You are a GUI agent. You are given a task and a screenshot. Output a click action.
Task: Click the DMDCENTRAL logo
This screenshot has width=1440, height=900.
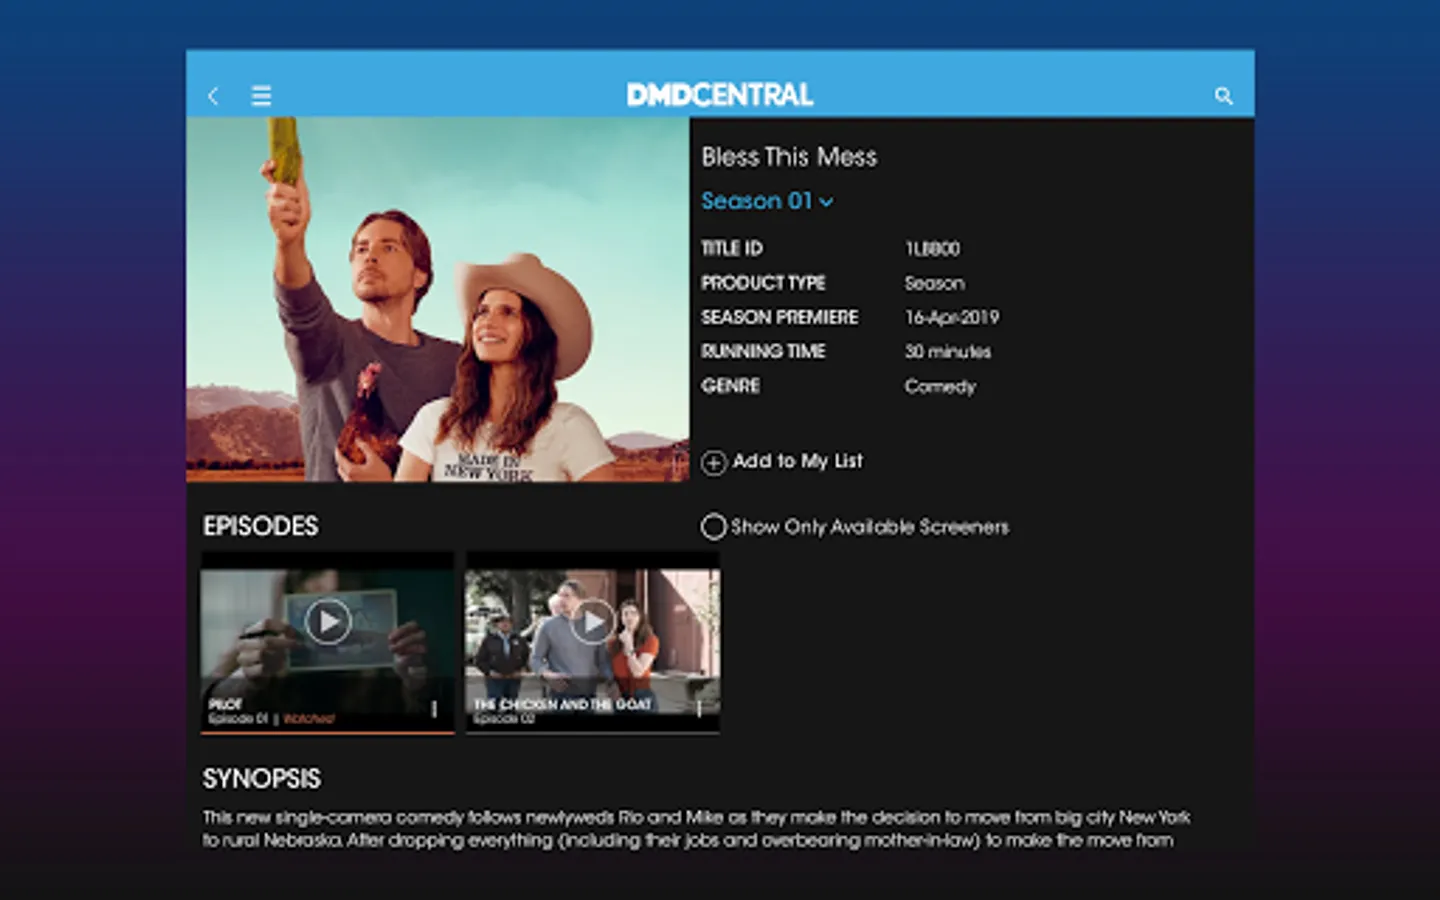720,95
